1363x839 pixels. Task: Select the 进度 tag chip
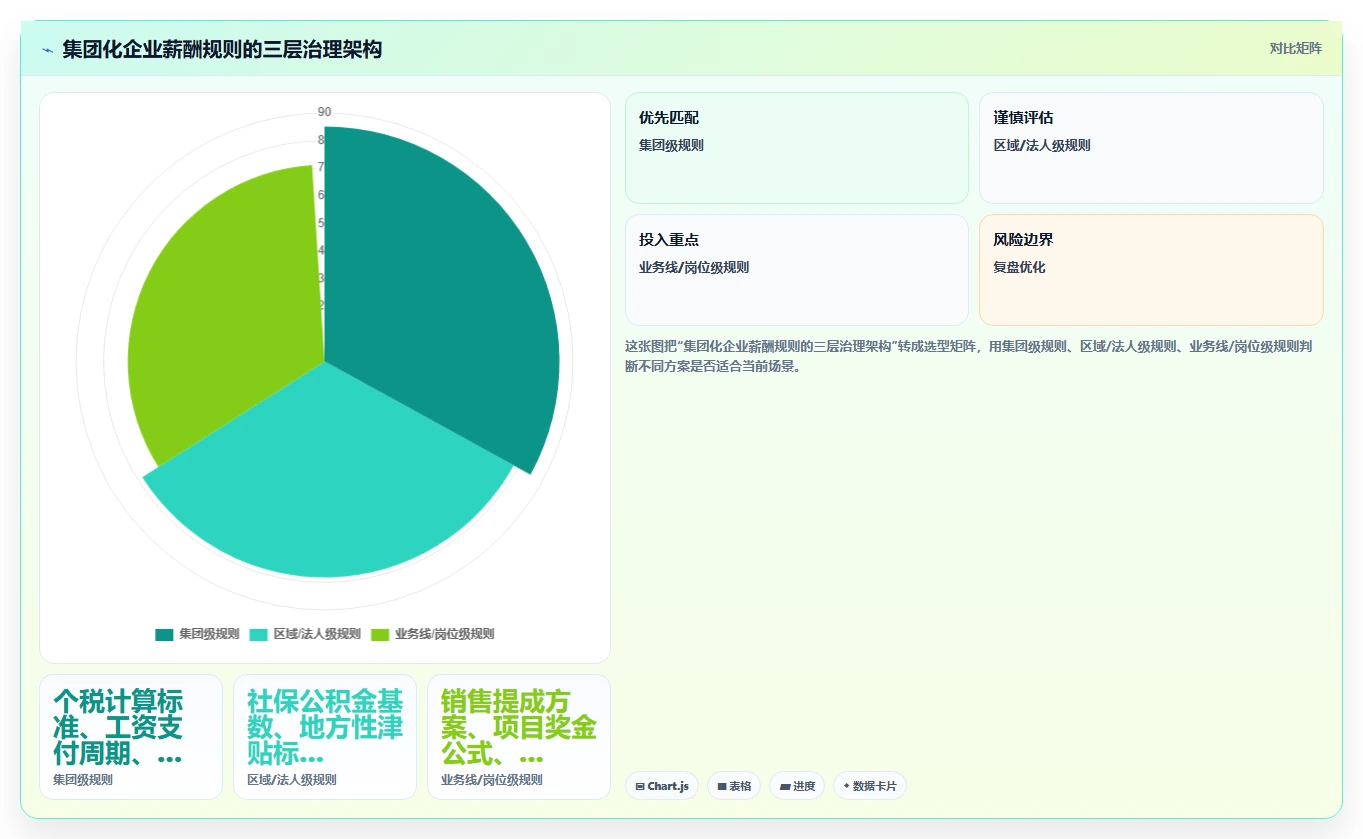click(x=797, y=786)
